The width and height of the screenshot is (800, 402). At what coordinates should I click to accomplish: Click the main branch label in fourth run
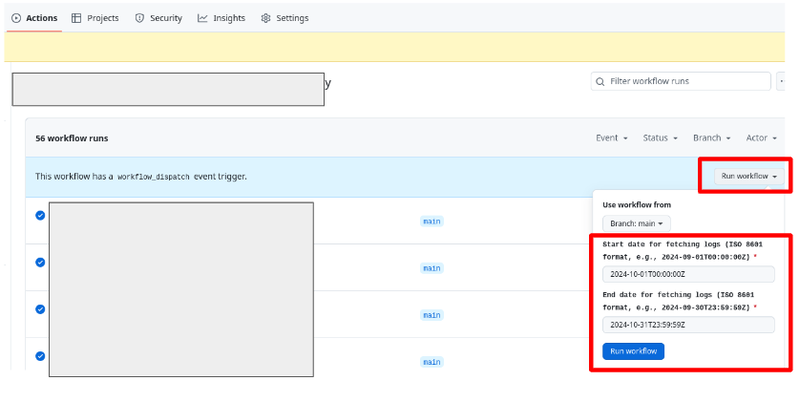(x=432, y=362)
